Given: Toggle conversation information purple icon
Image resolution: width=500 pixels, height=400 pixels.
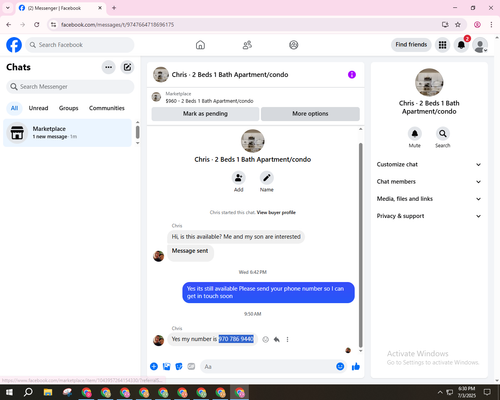Looking at the screenshot, I should pyautogui.click(x=352, y=75).
